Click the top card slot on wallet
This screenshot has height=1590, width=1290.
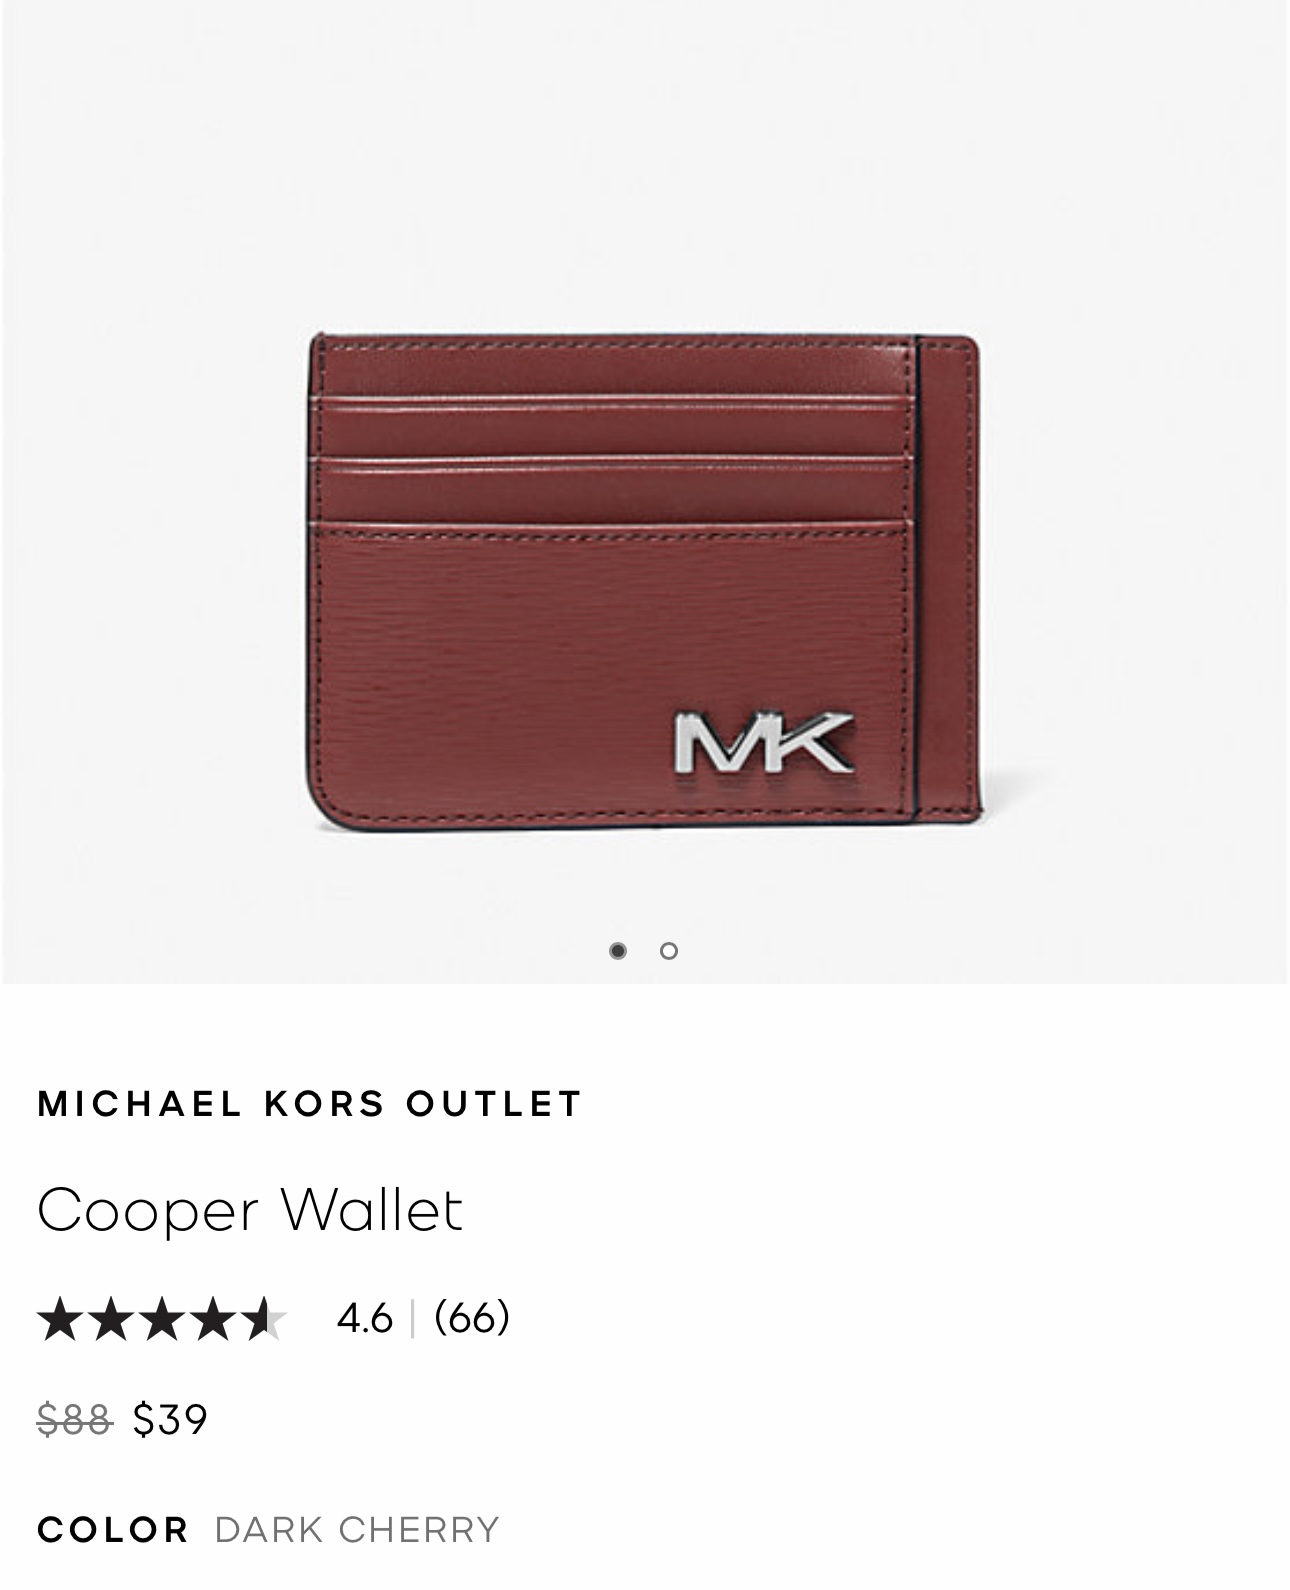pos(612,368)
